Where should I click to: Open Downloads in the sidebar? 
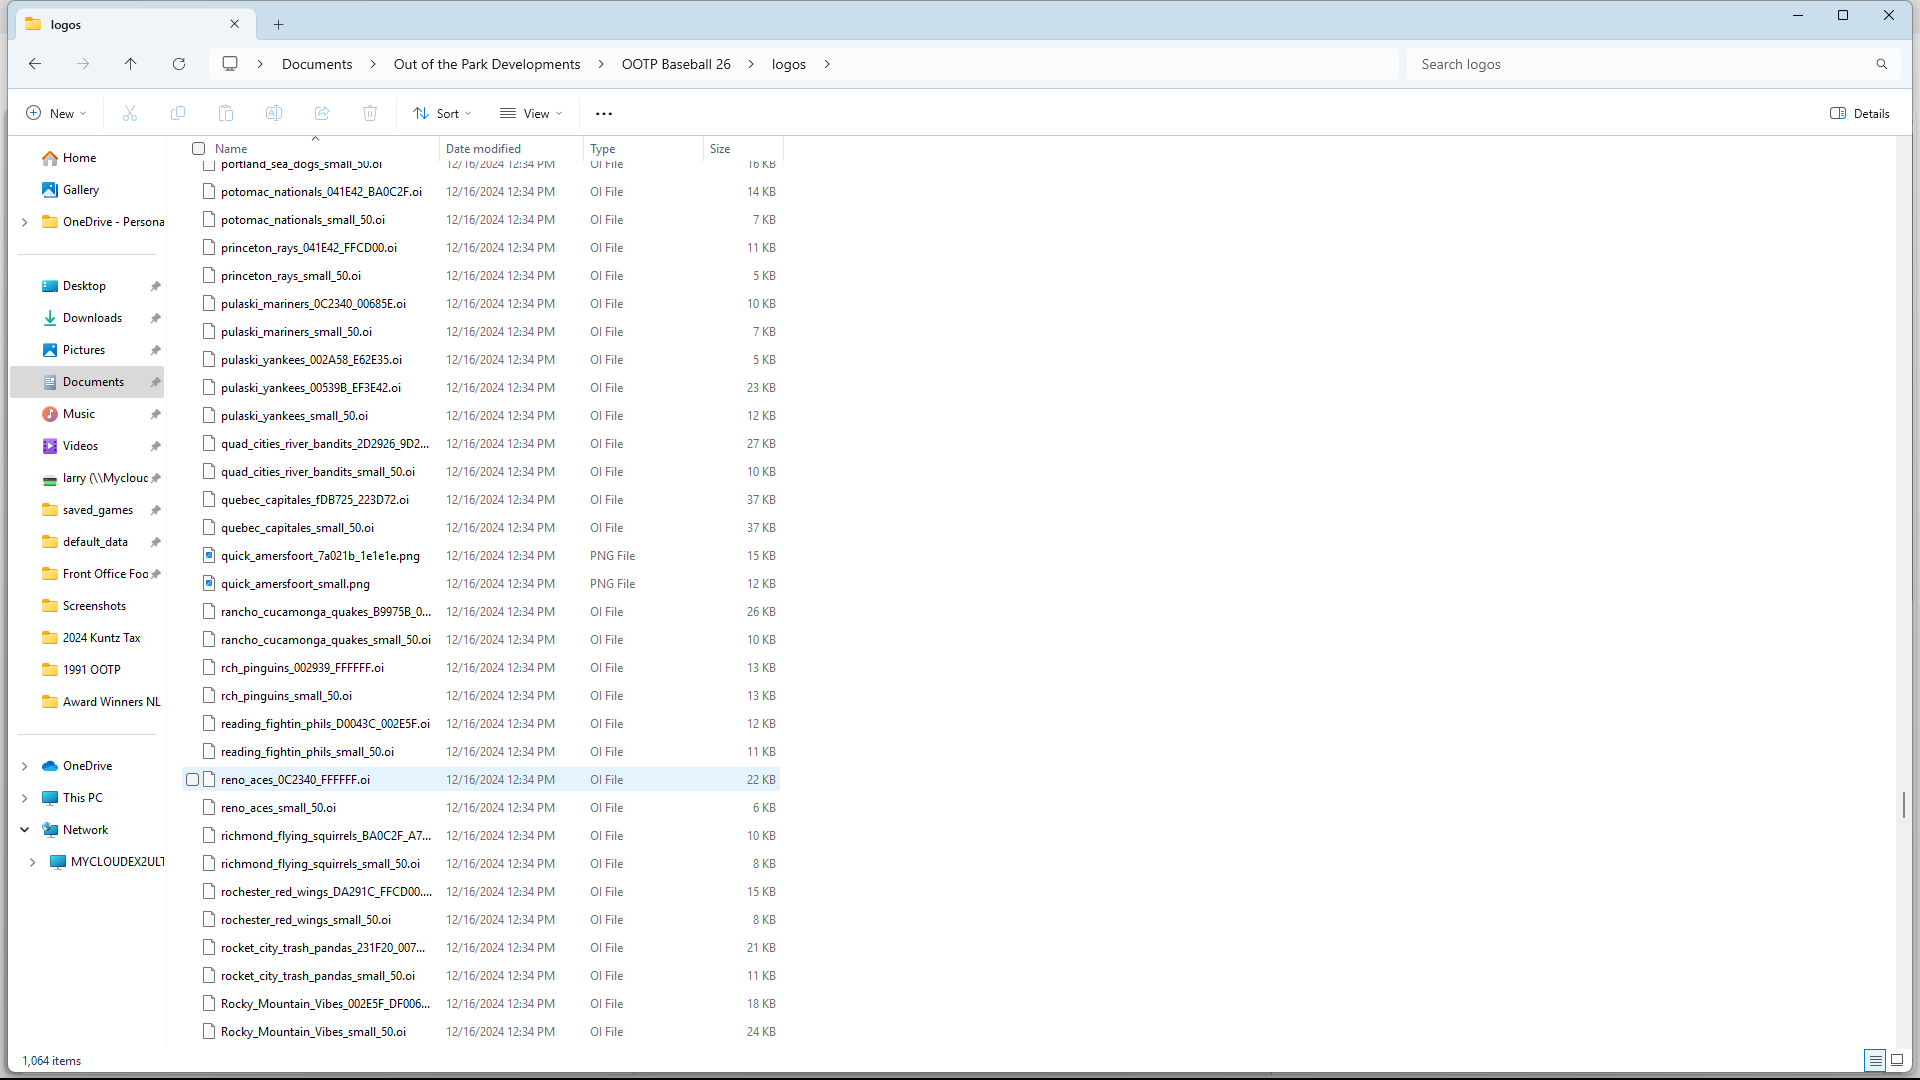[x=92, y=318]
